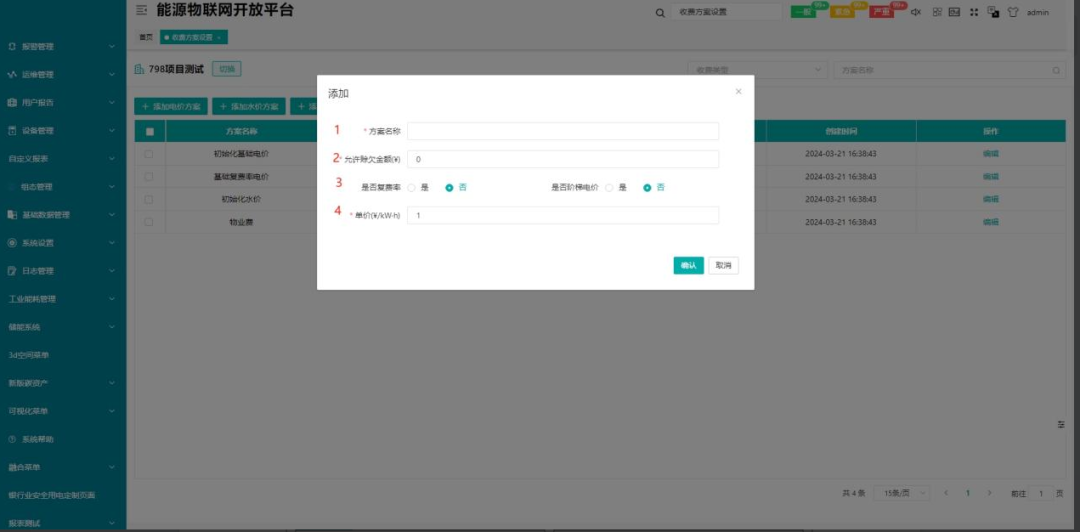Viewport: 1080px width, 532px height.
Task: Expand 运维管理 in the sidebar
Action: (x=63, y=74)
